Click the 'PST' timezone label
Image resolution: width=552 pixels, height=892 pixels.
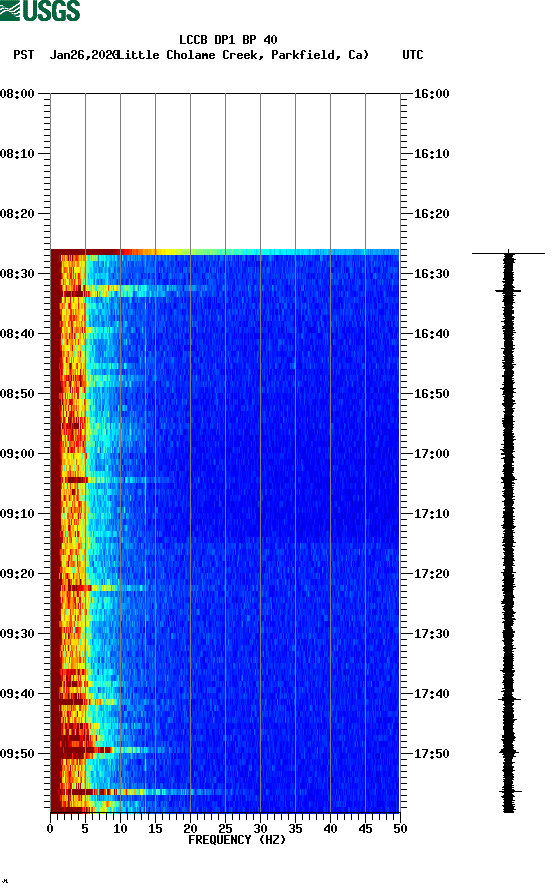(24, 55)
